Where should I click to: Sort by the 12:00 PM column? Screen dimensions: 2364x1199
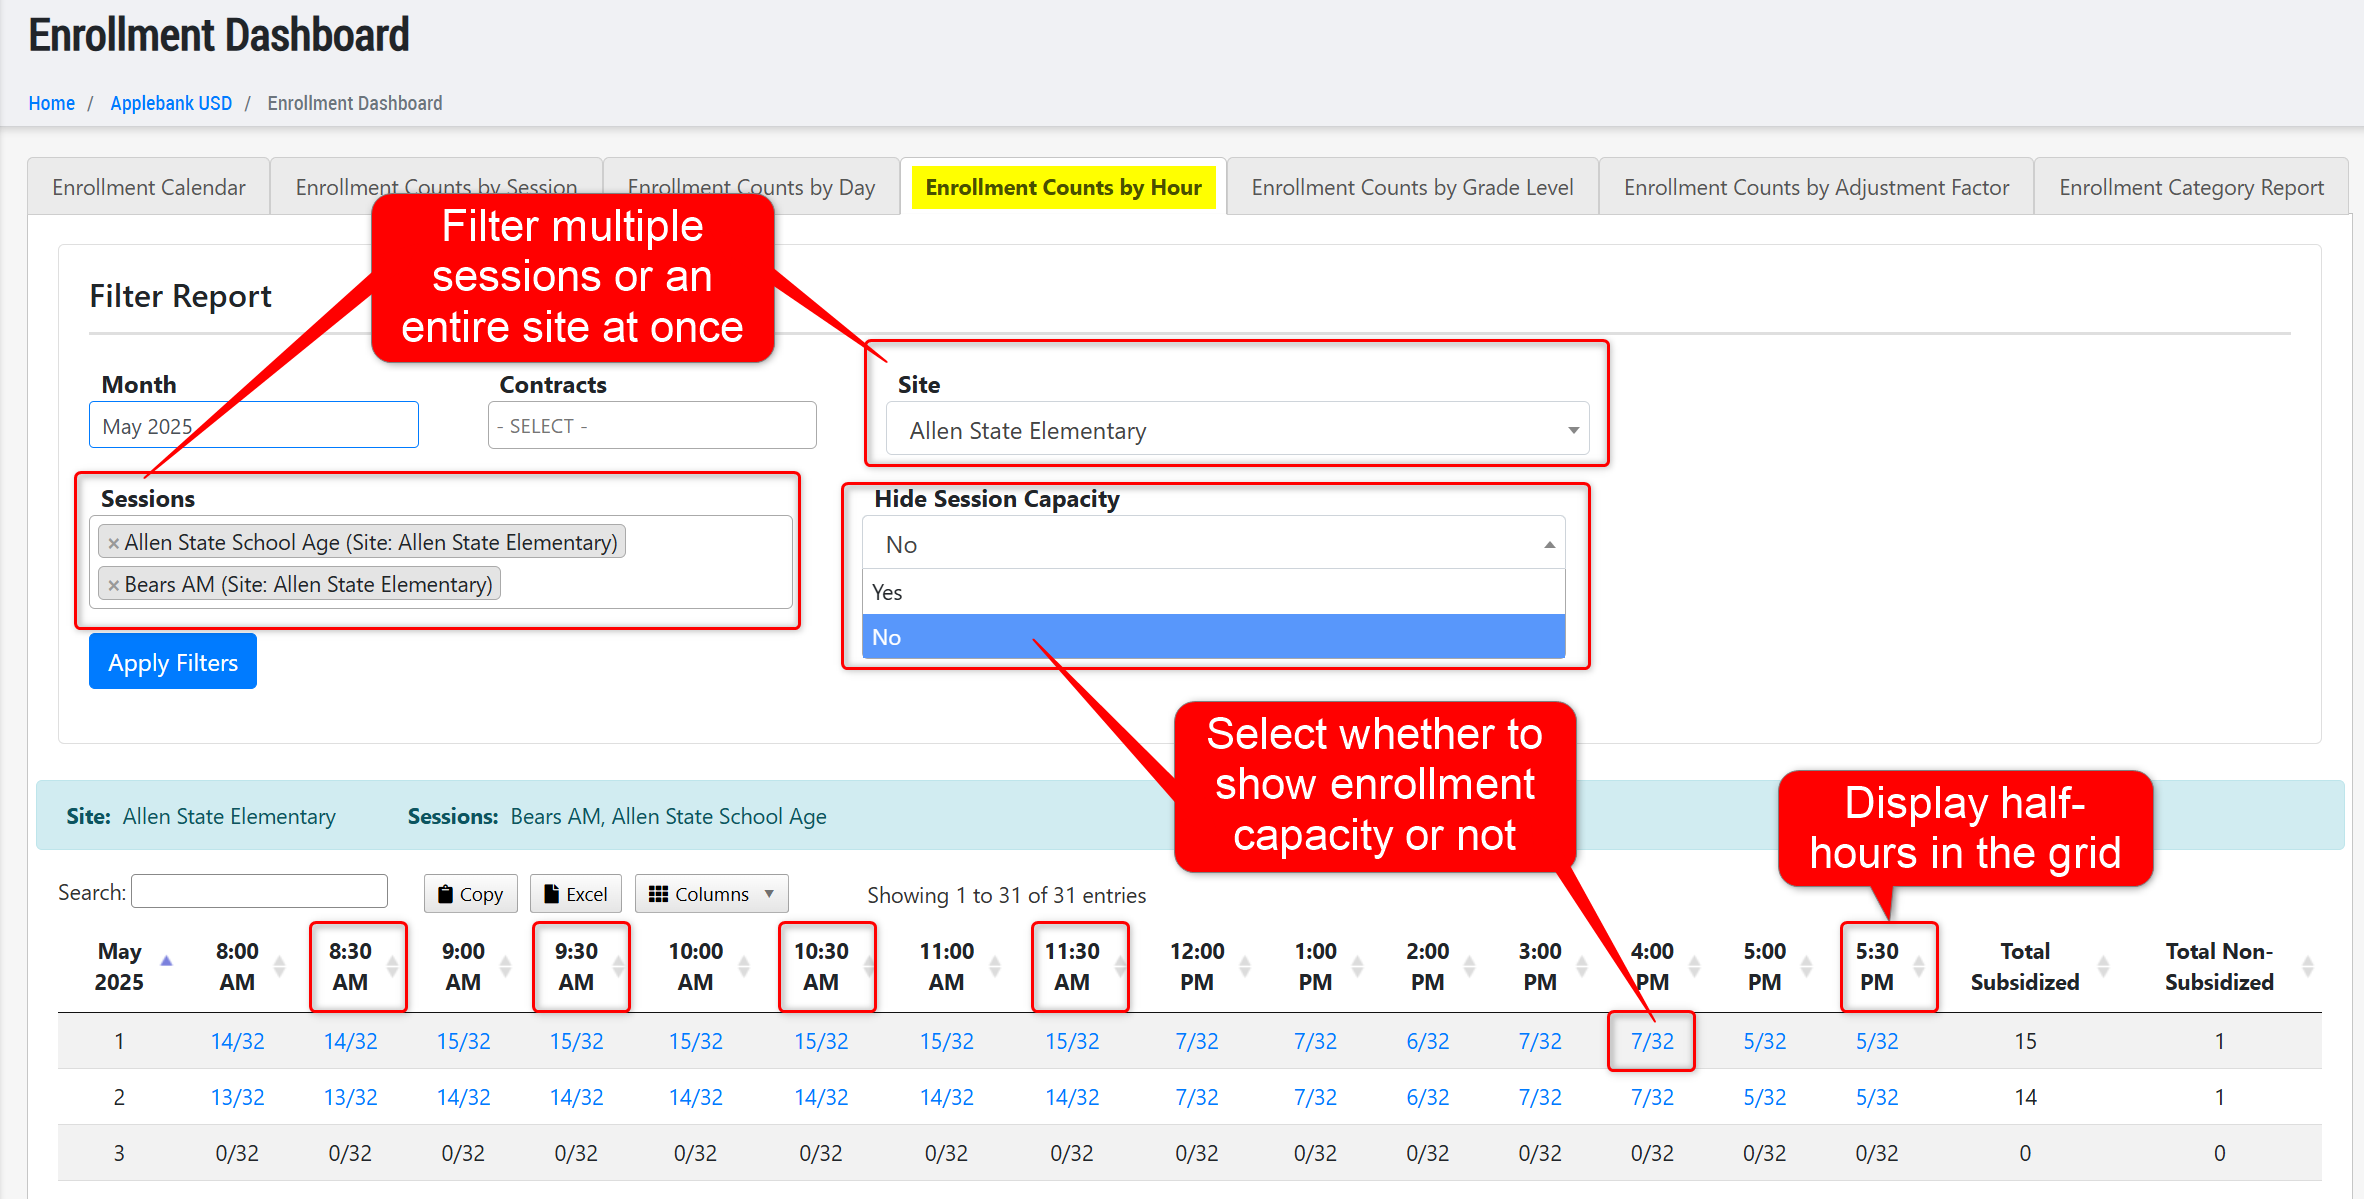pos(1197,966)
